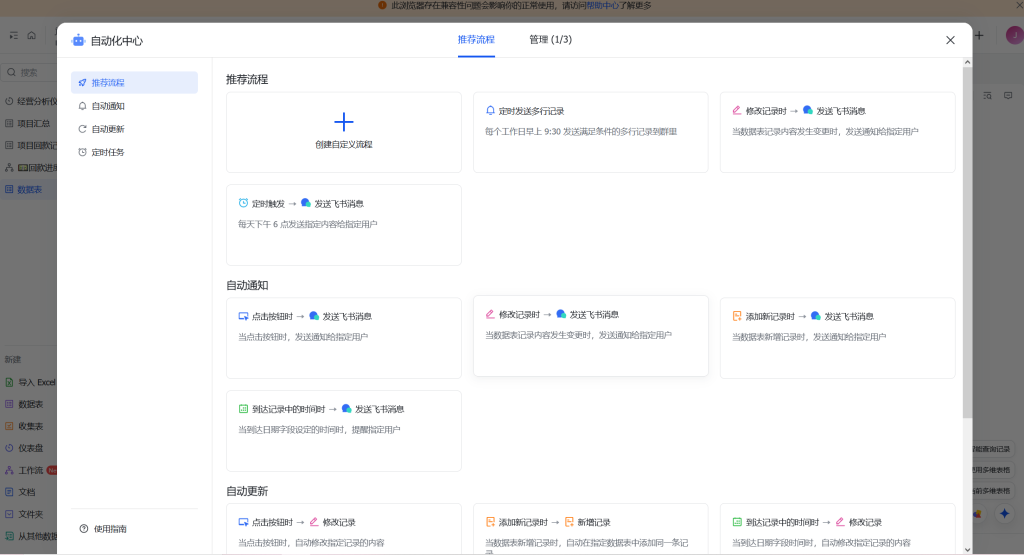Screen dimensions: 1024x555
Task: Click the clock icon next to 定时任务
Action: pos(82,152)
